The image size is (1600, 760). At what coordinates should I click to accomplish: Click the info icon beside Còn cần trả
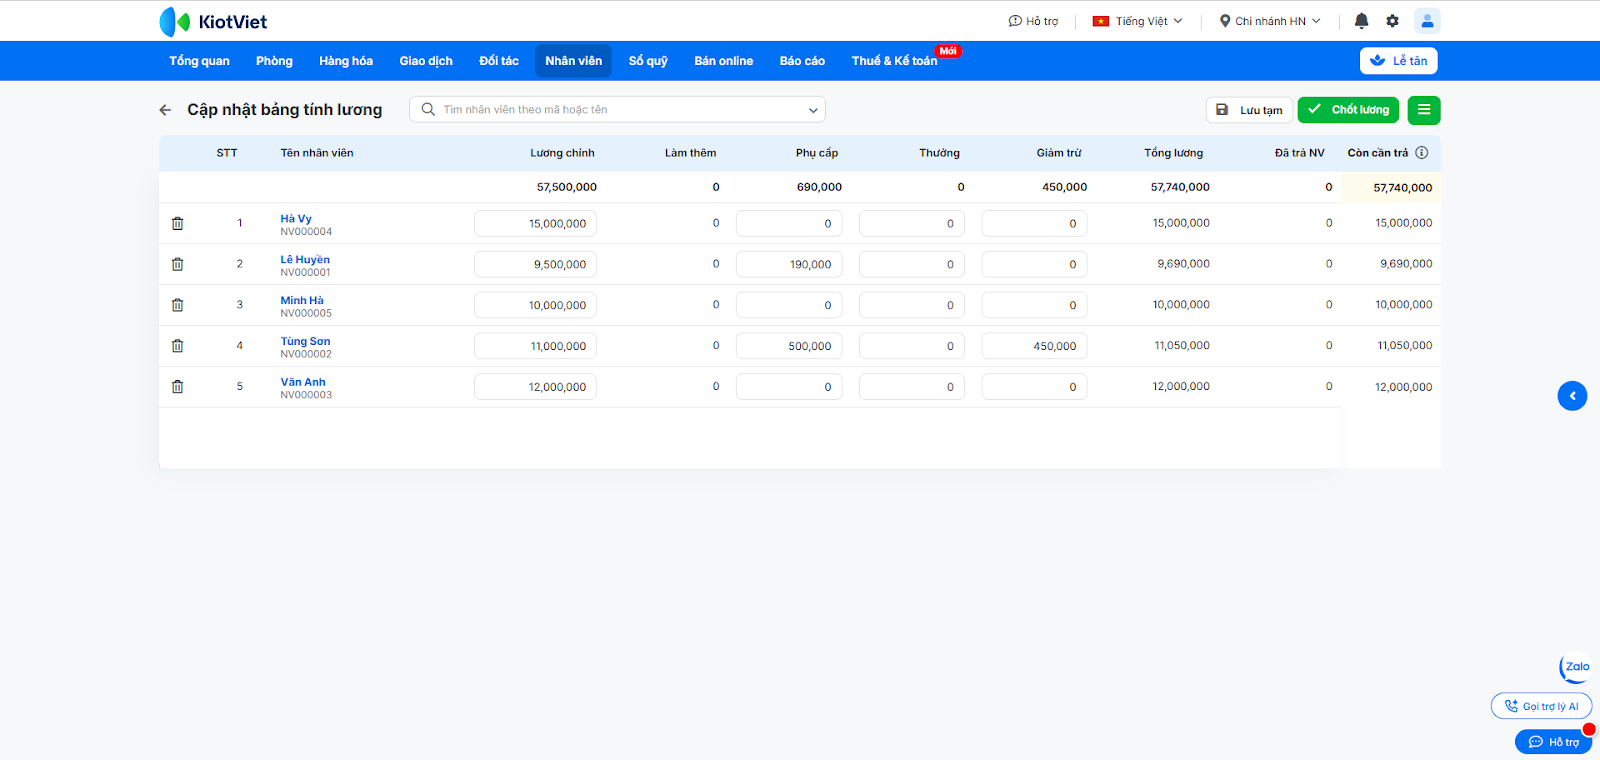pos(1421,153)
